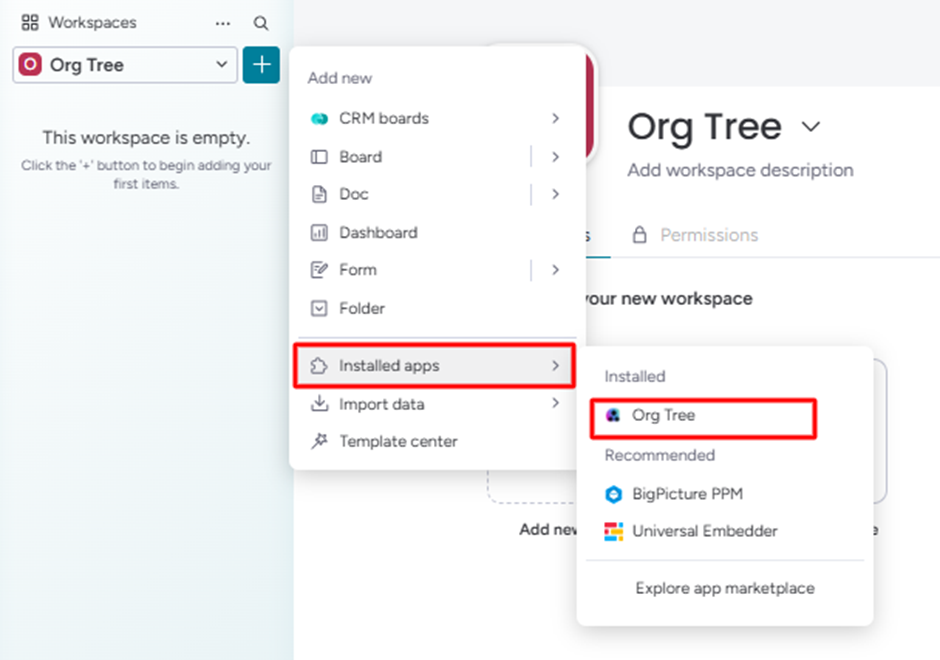Image resolution: width=940 pixels, height=660 pixels.
Task: Select Import data menu entry
Action: tap(435, 404)
